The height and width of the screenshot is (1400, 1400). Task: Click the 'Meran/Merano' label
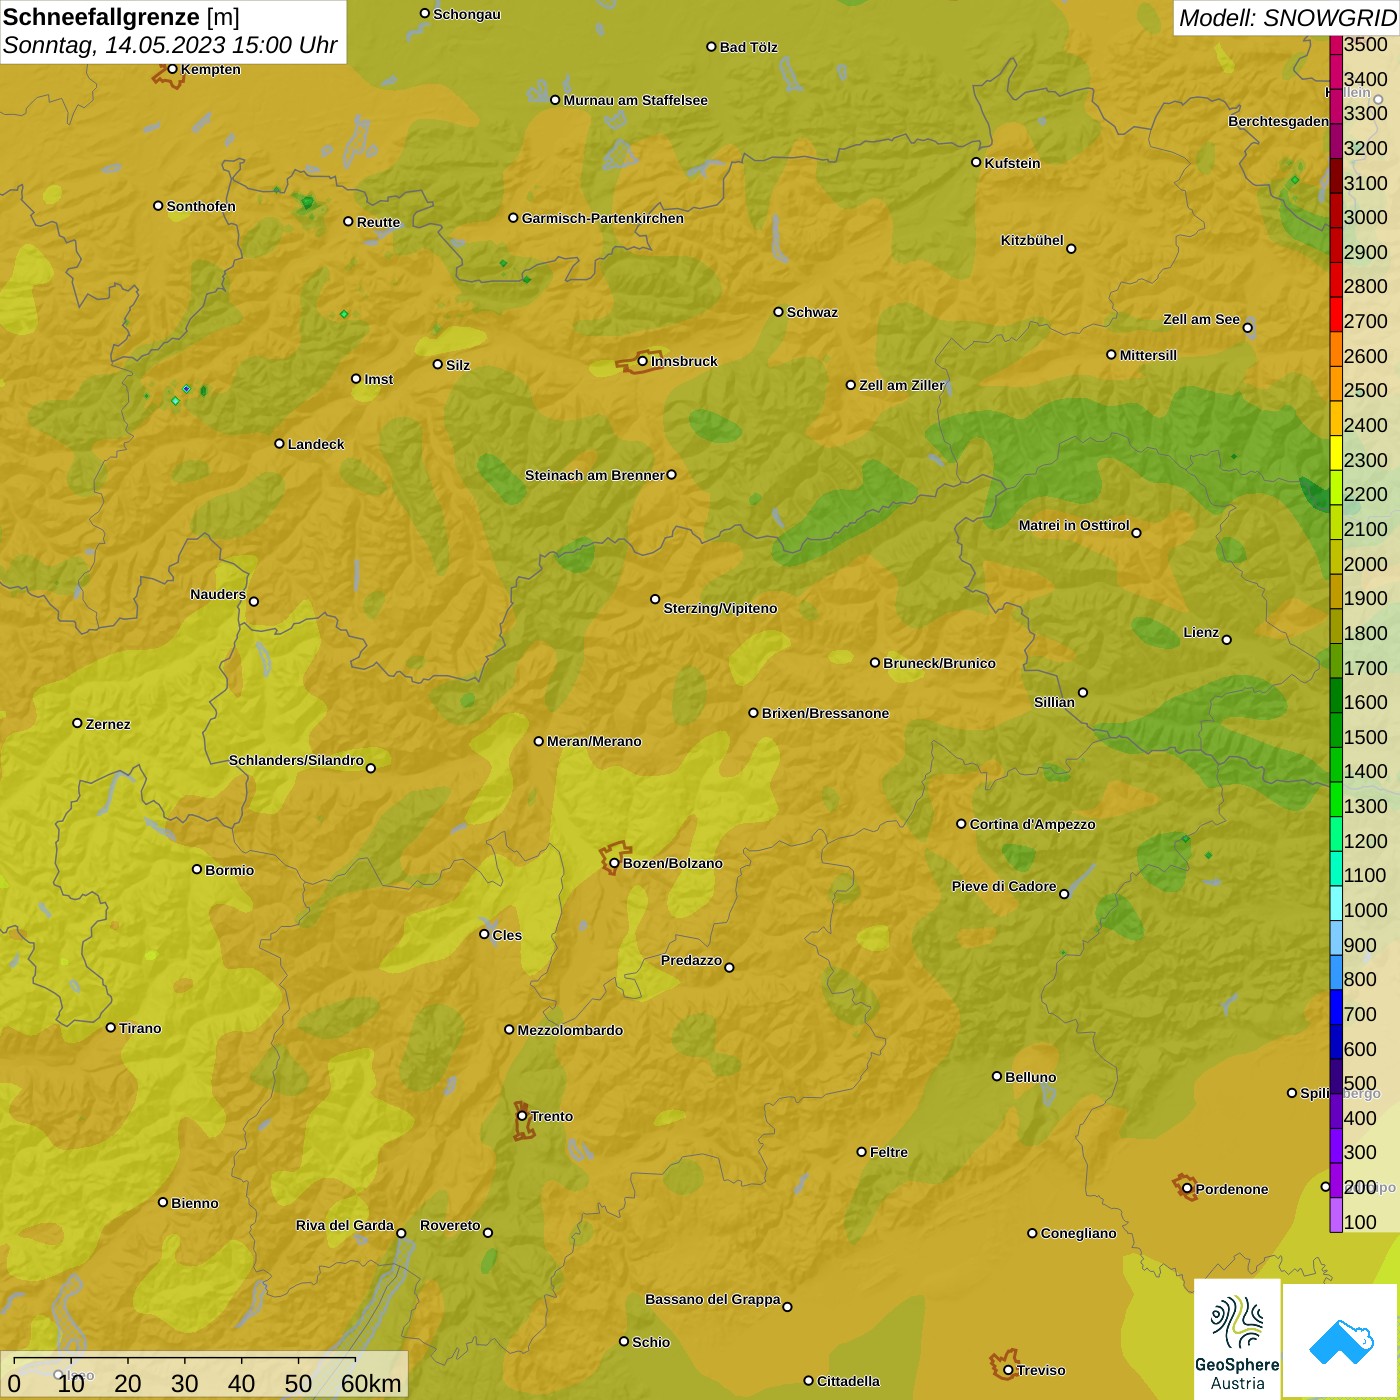(594, 741)
